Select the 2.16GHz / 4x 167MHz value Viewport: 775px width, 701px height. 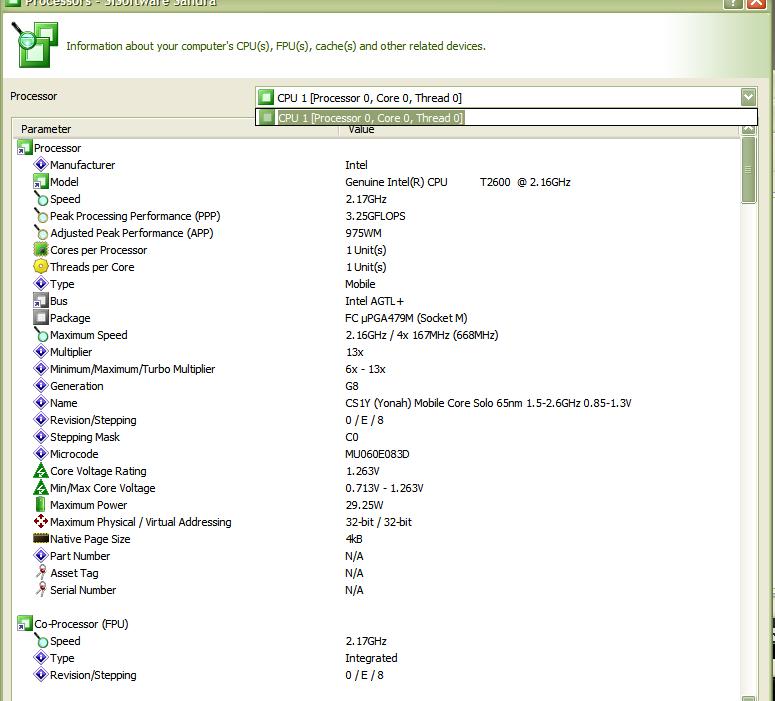coord(422,335)
